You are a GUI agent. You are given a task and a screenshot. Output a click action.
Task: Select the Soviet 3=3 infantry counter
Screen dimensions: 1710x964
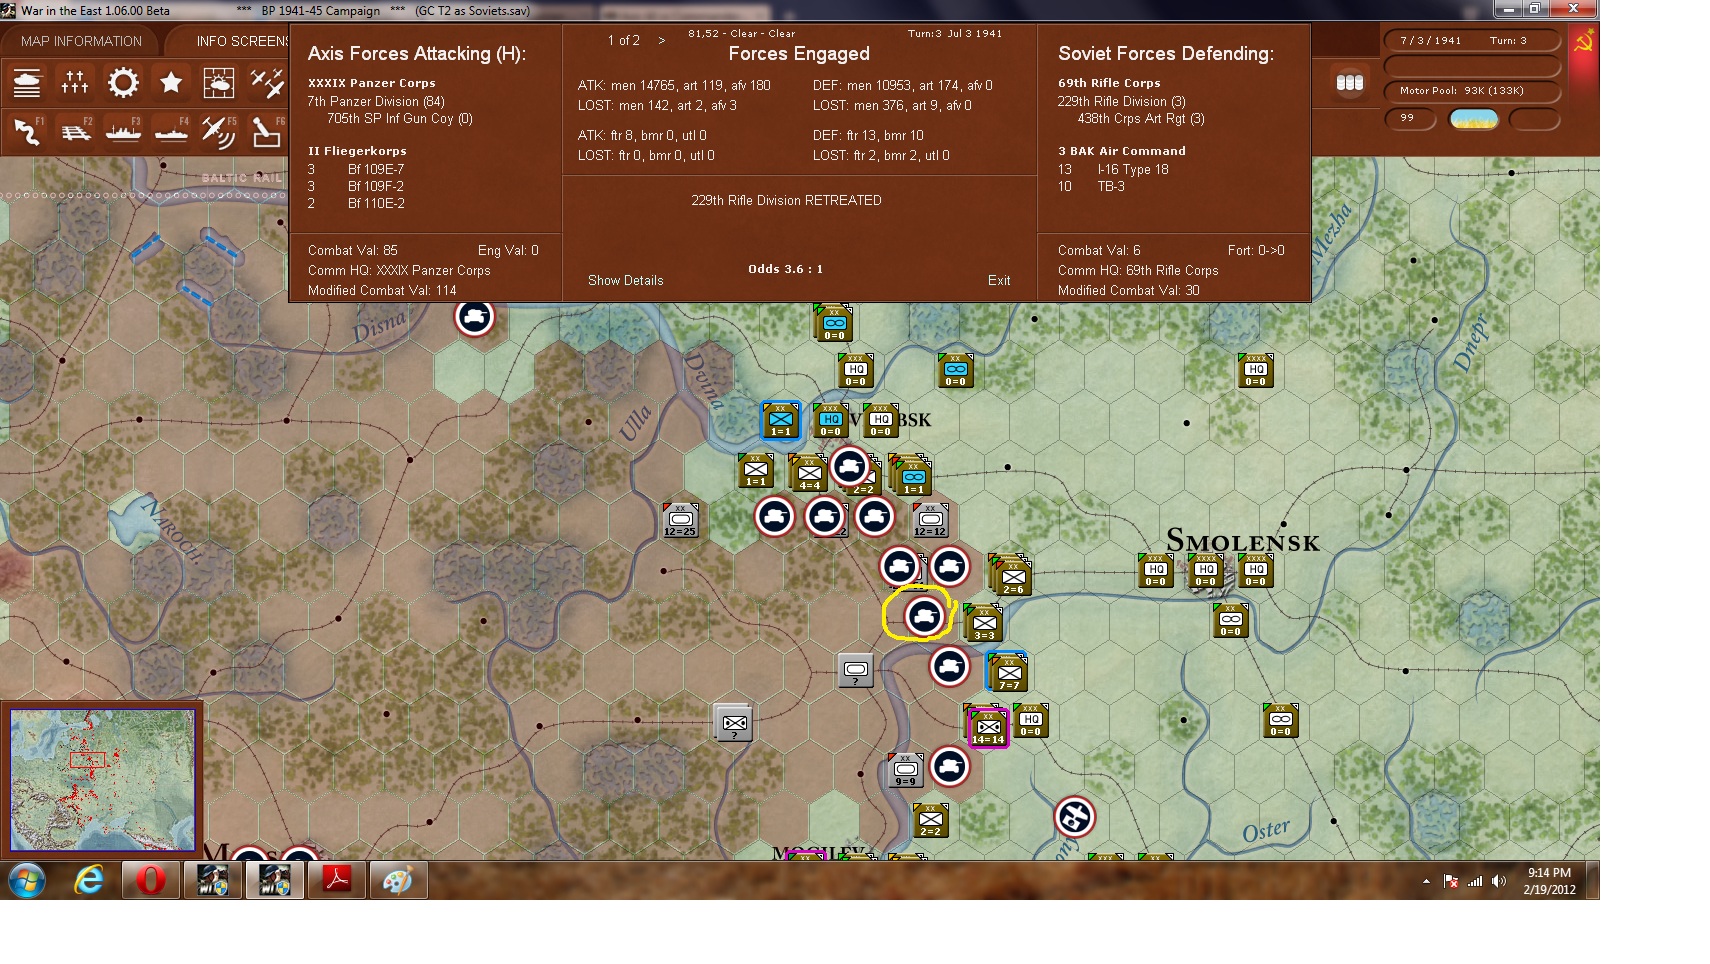click(x=984, y=623)
